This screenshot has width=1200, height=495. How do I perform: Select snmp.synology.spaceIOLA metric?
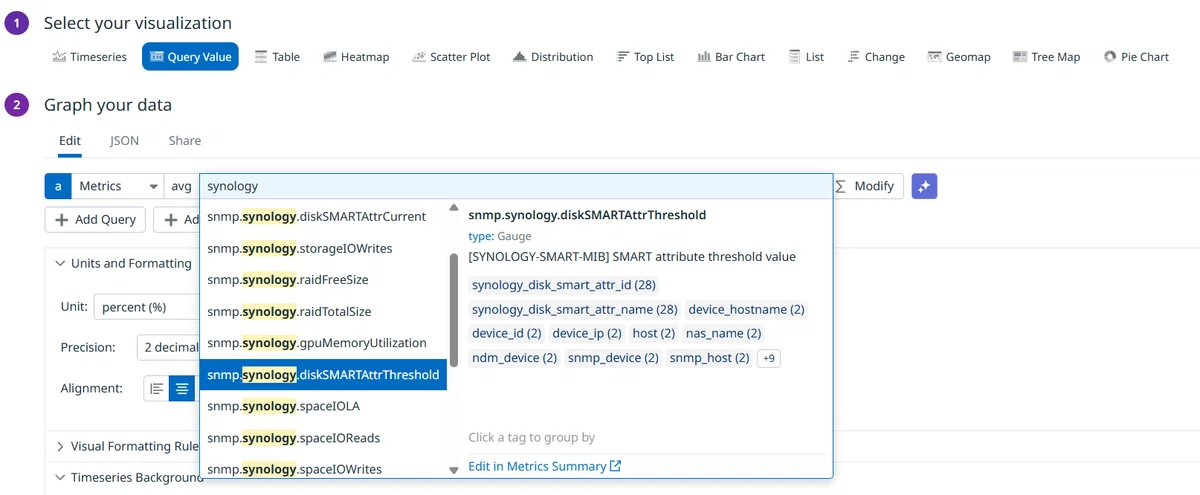(323, 406)
